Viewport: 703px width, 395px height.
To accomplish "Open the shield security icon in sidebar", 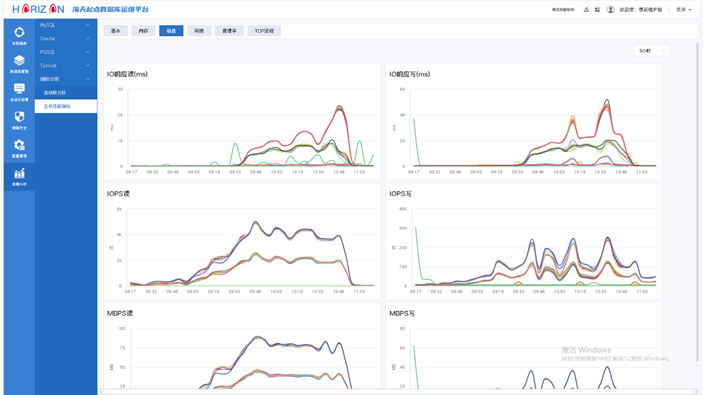I will pos(19,117).
